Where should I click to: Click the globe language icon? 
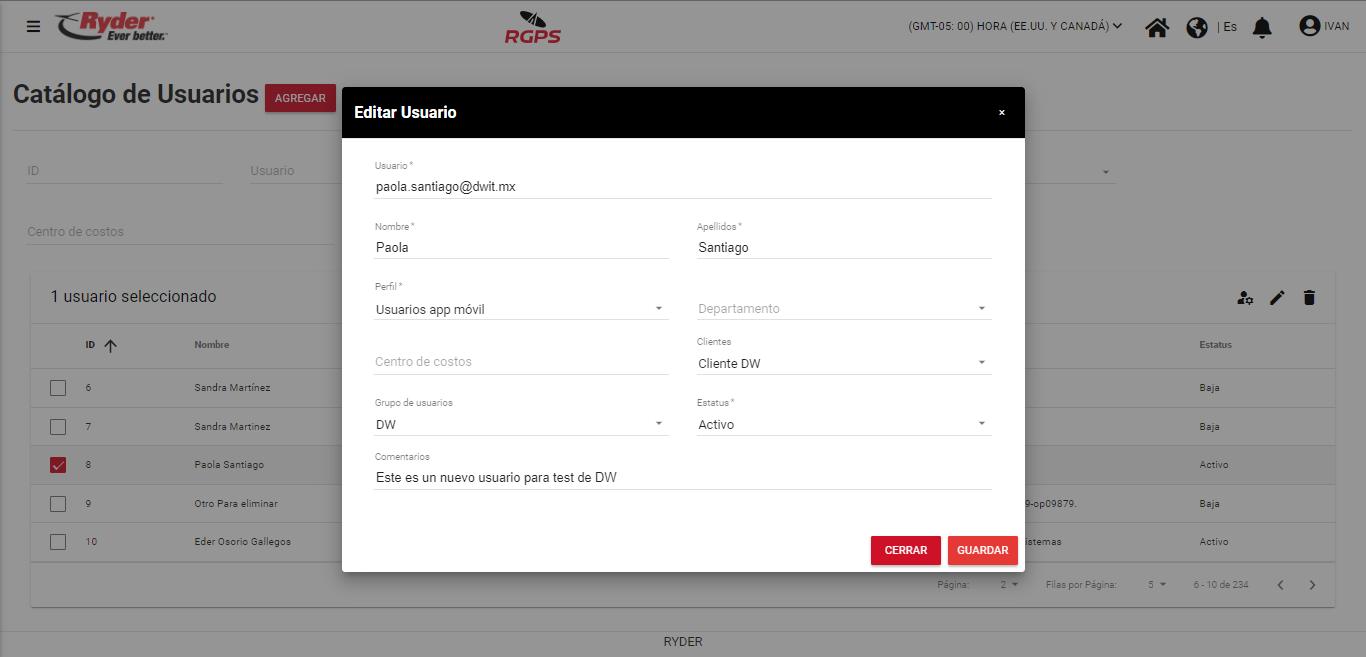1197,27
